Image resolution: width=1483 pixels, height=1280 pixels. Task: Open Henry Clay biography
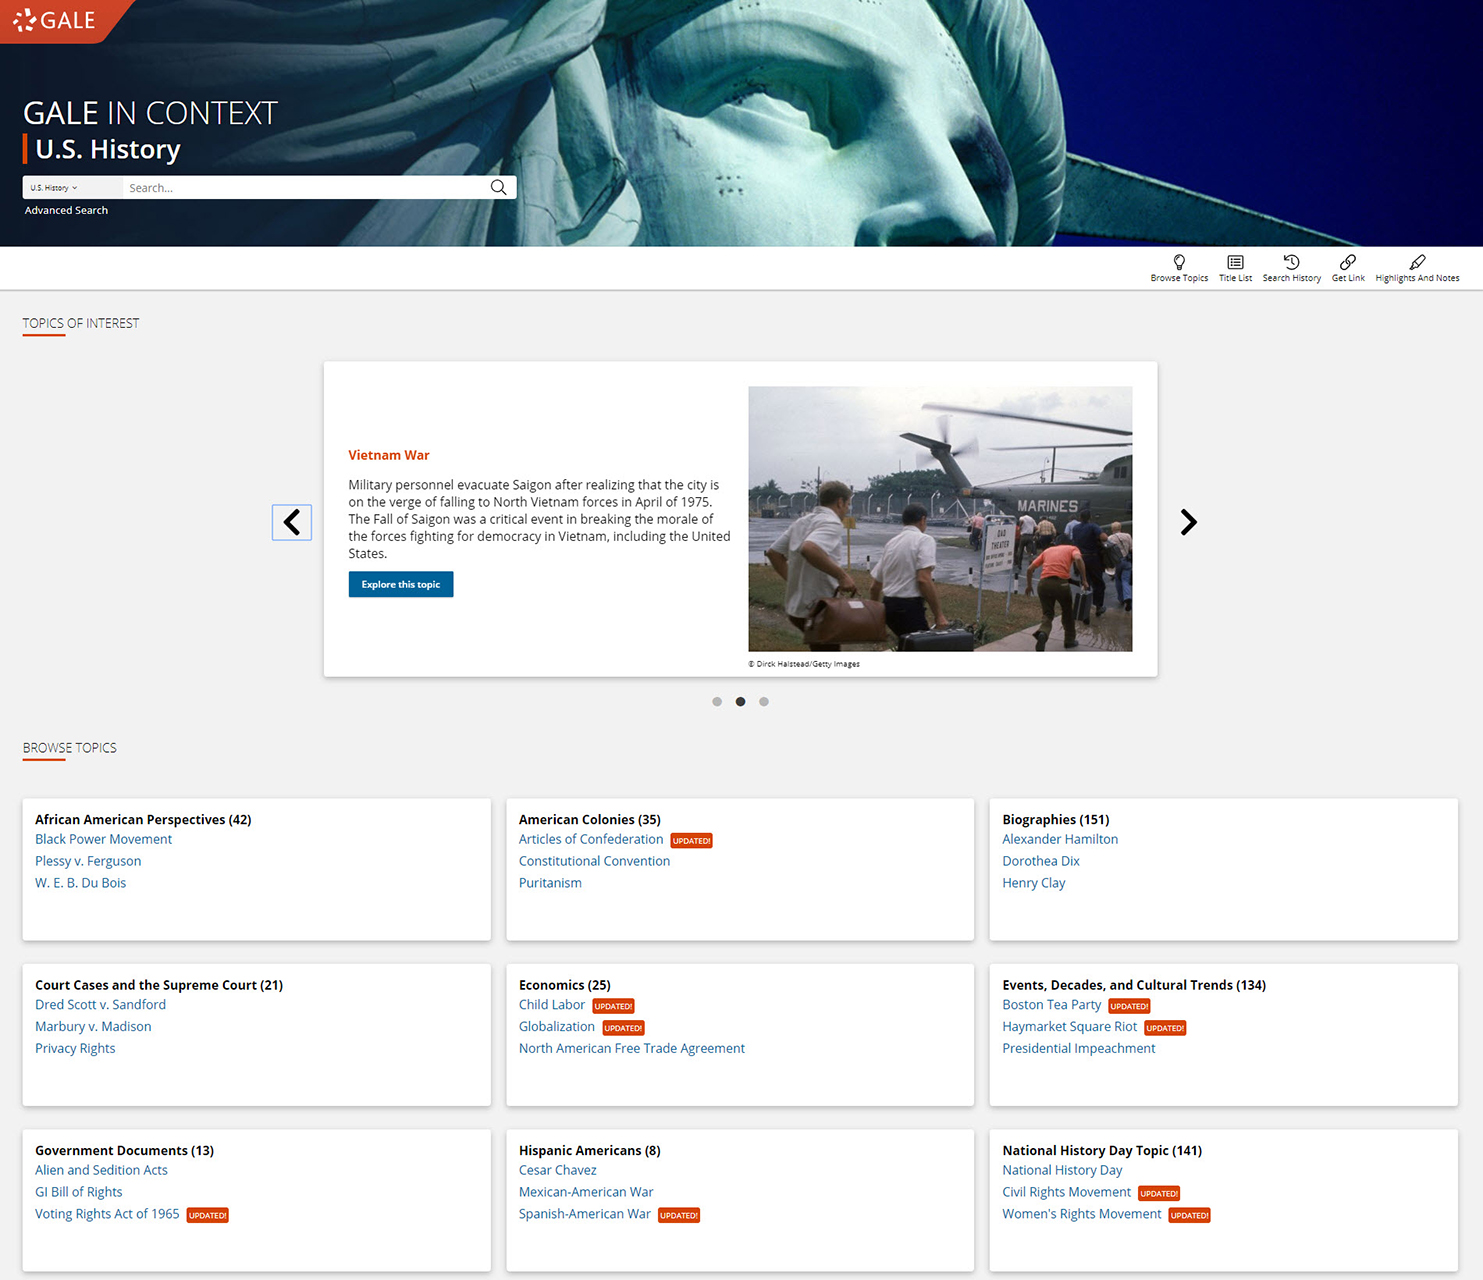[x=1034, y=883]
